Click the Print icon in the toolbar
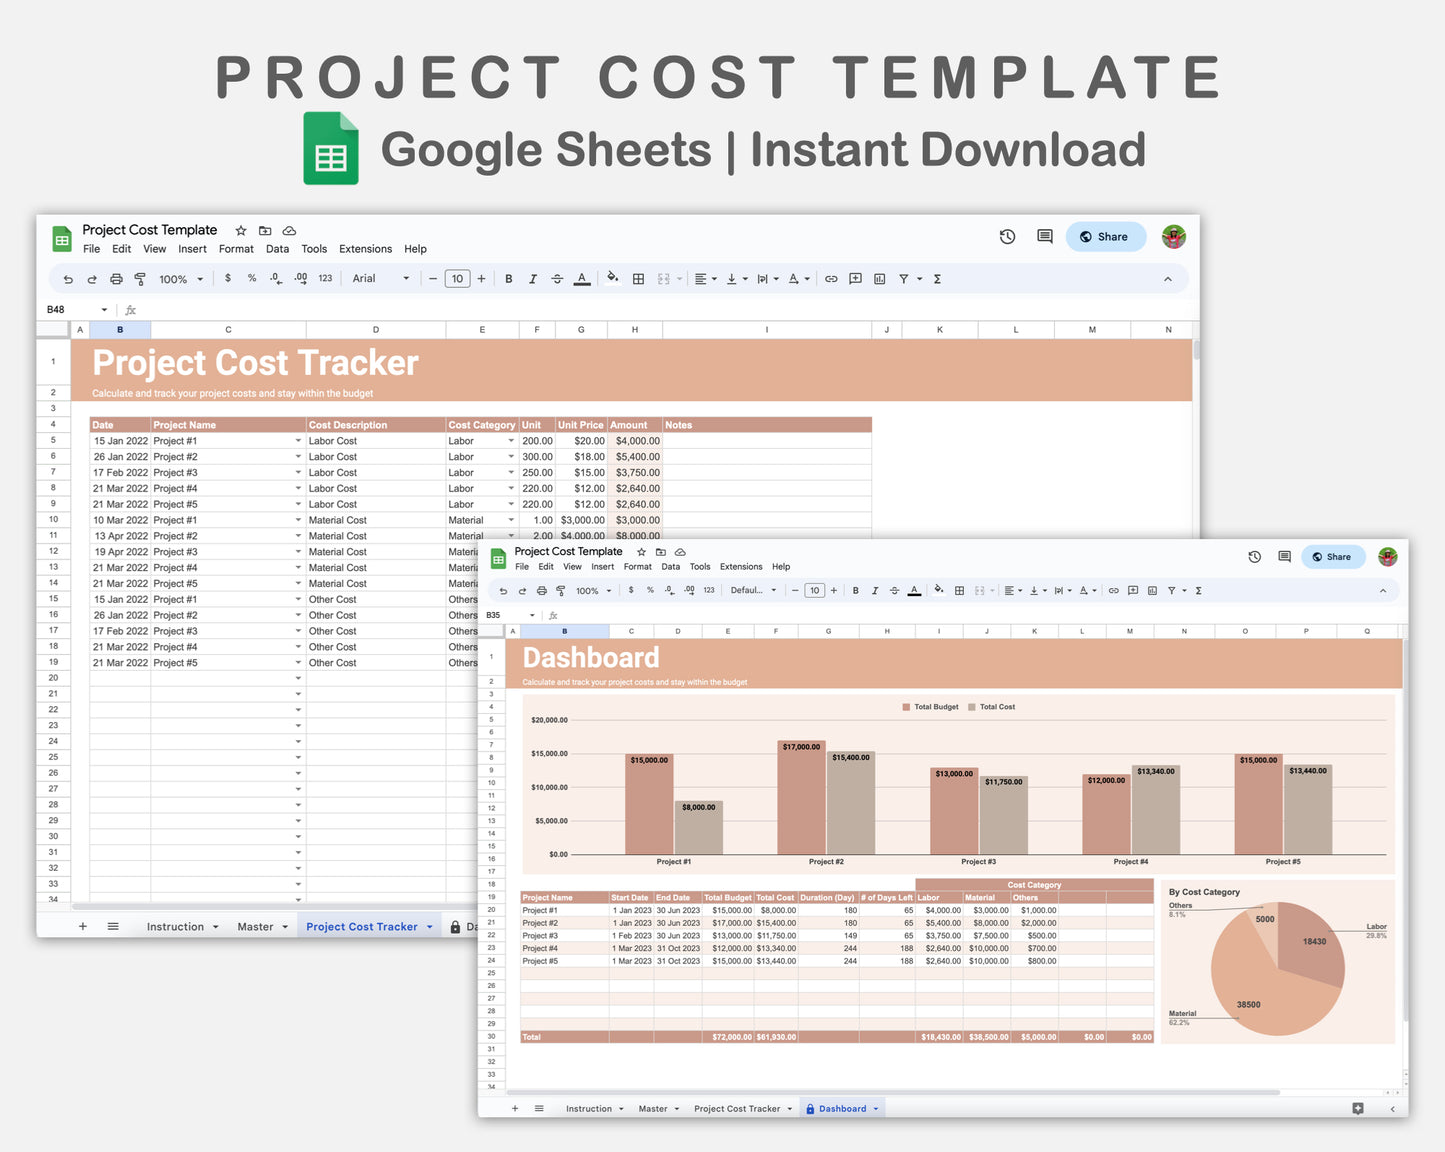The width and height of the screenshot is (1445, 1152). coord(116,278)
